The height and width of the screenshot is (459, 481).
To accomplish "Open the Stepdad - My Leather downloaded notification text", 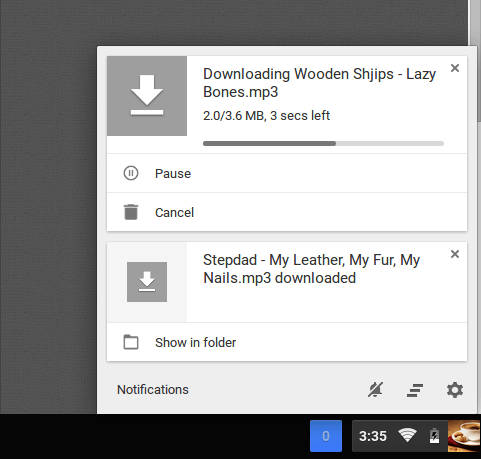I will pos(312,269).
